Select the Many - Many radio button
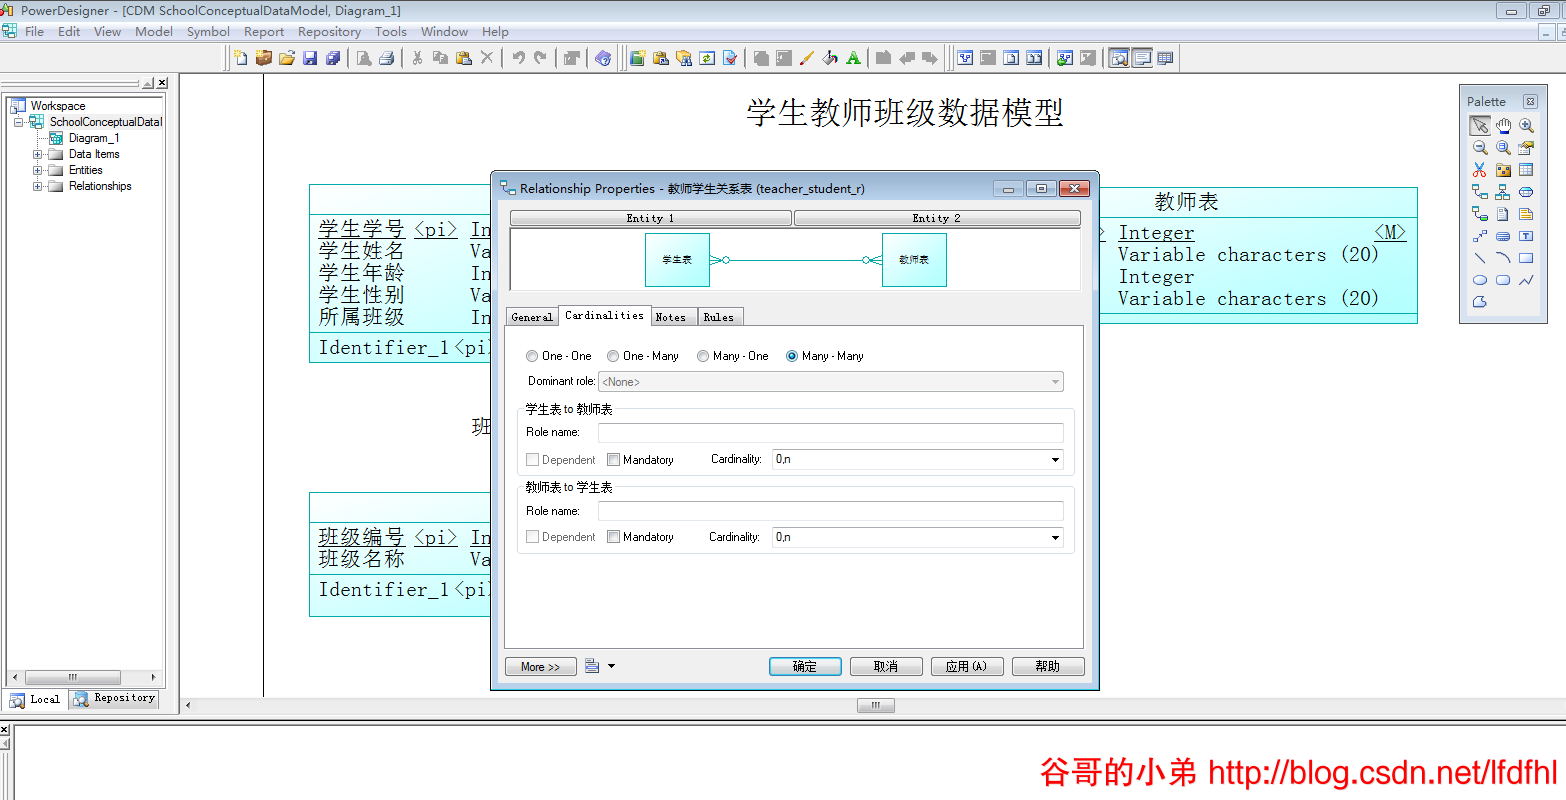This screenshot has height=800, width=1566. pos(792,356)
